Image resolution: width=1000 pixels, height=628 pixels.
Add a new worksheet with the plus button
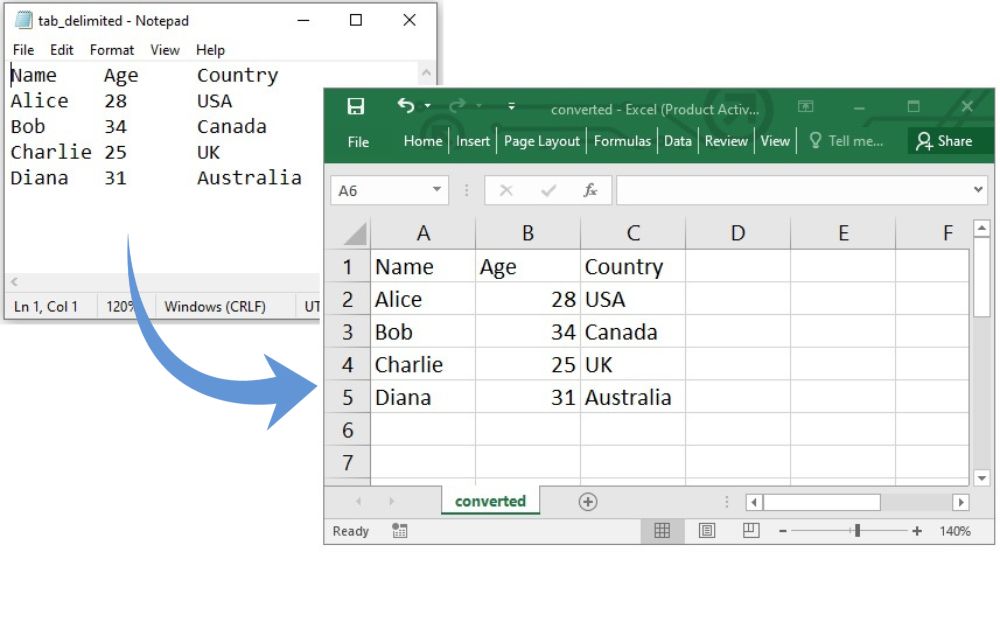tap(588, 501)
